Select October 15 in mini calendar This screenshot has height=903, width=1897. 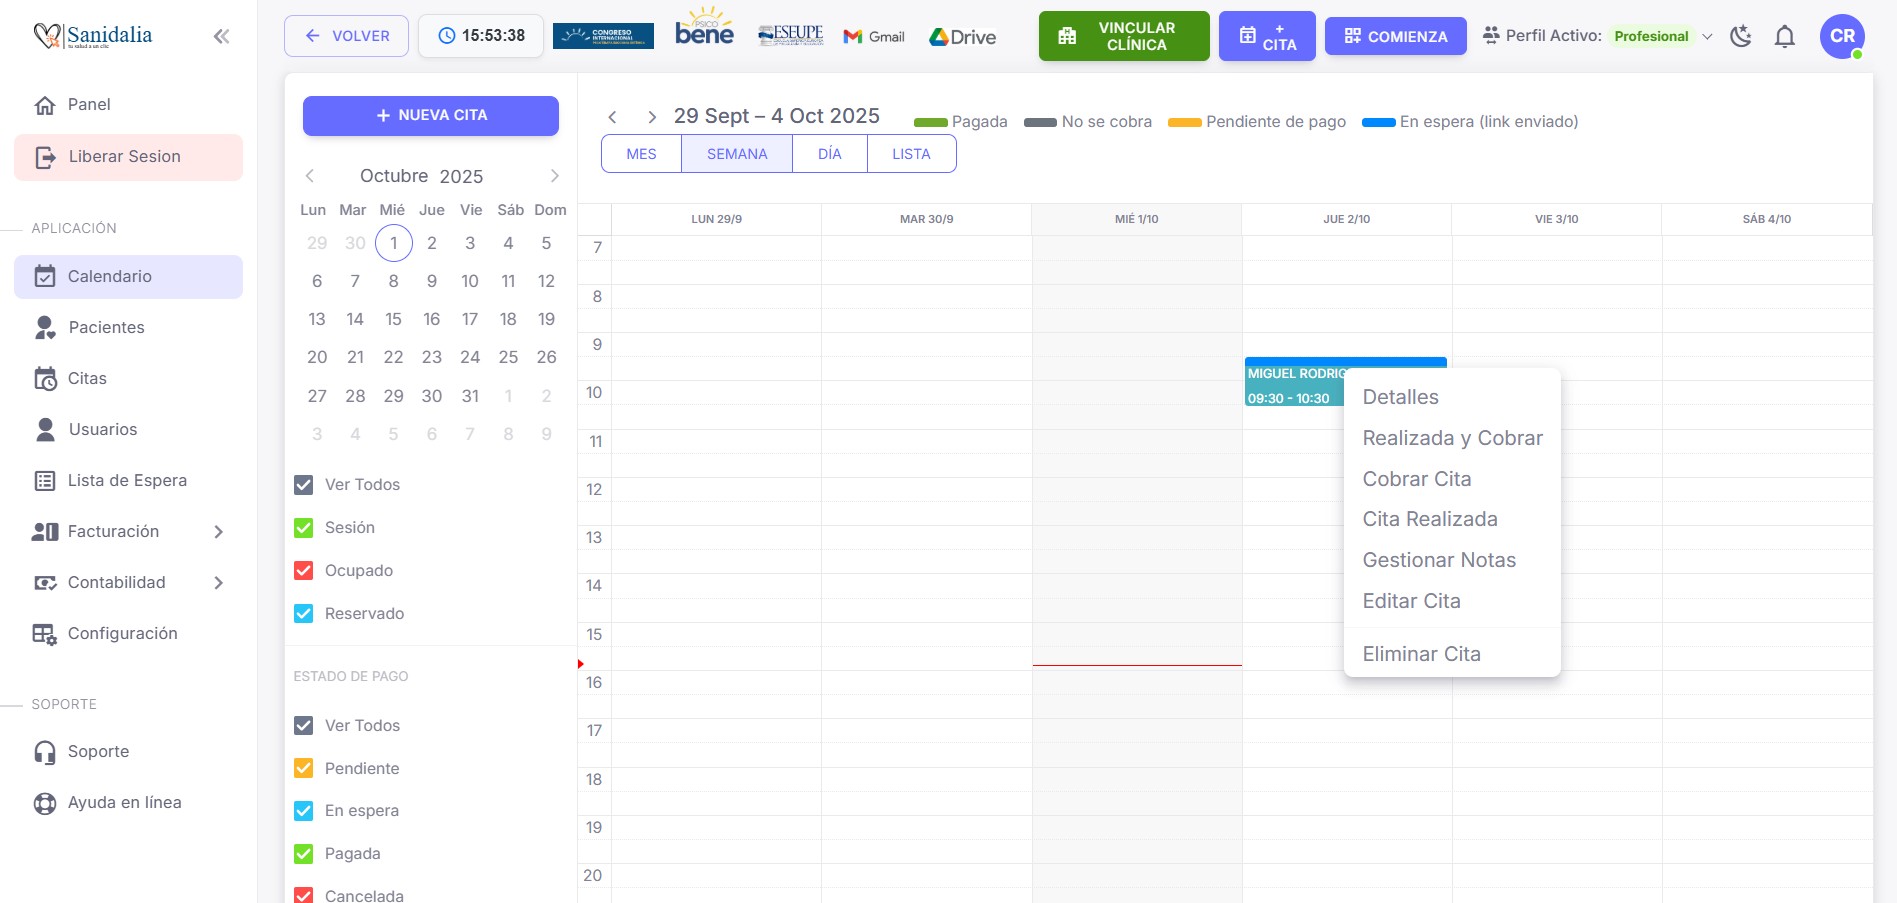click(393, 319)
